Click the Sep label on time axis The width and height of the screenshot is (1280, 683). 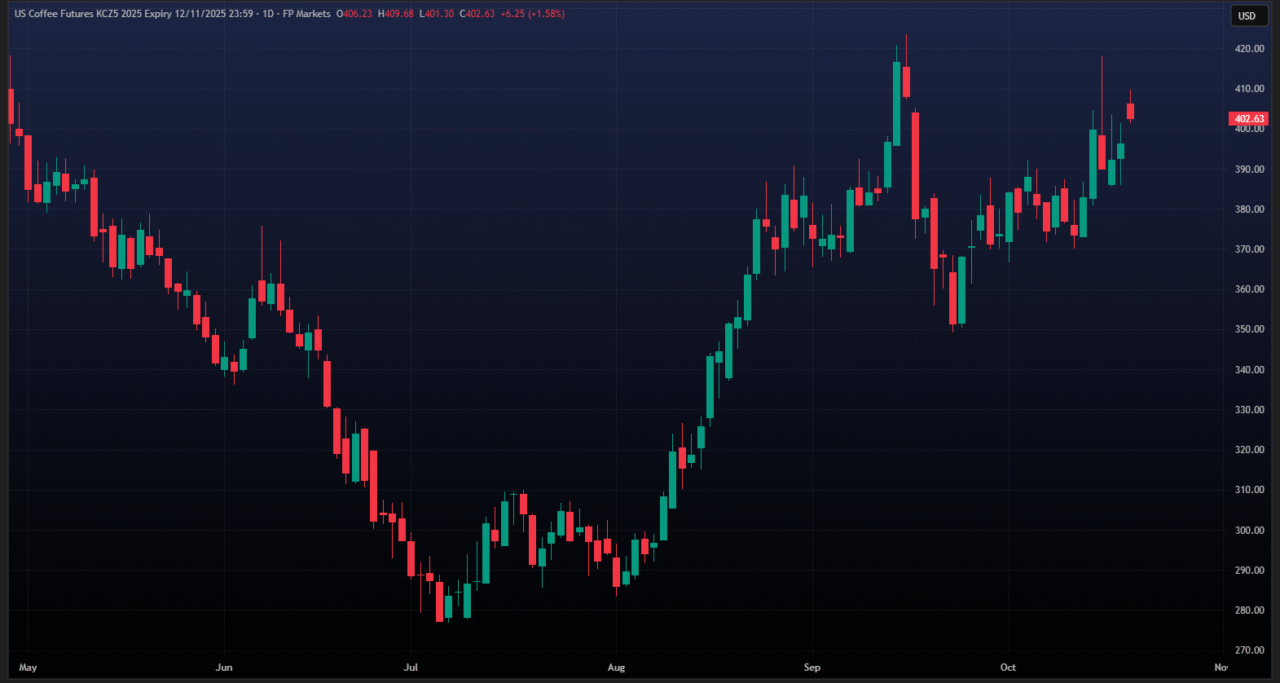(812, 667)
